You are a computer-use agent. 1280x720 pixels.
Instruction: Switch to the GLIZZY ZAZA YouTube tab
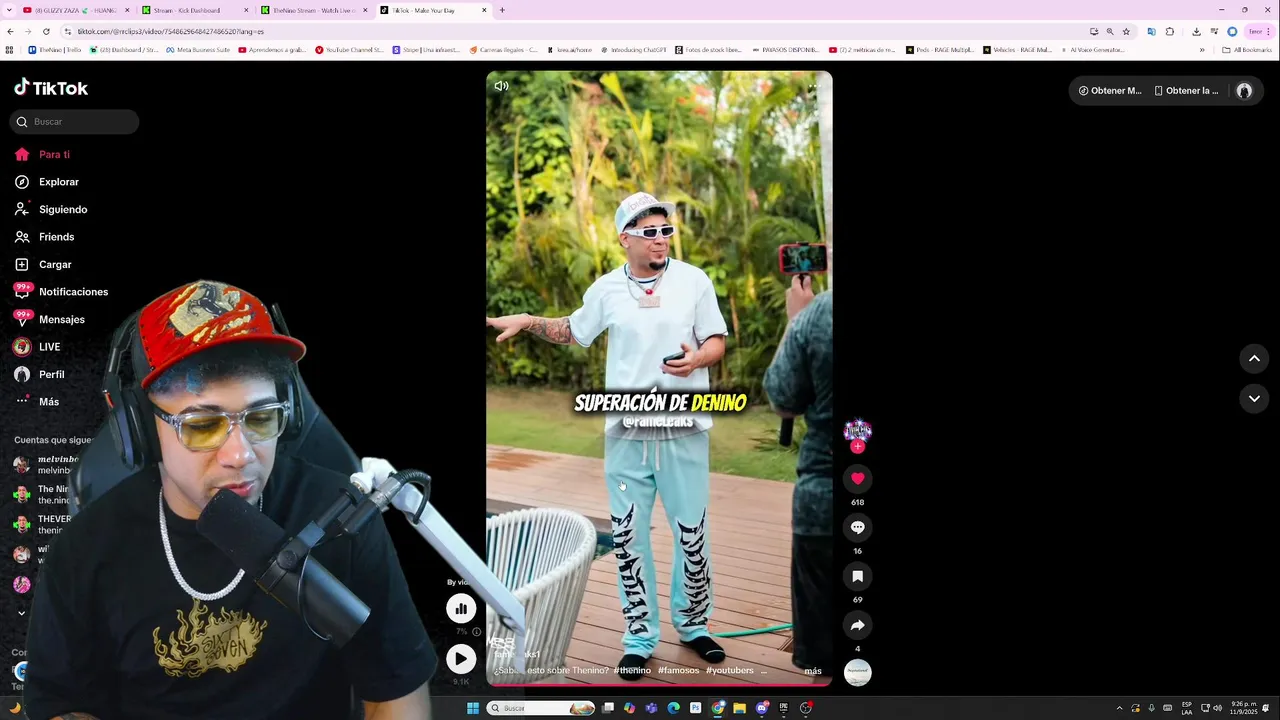tap(75, 10)
